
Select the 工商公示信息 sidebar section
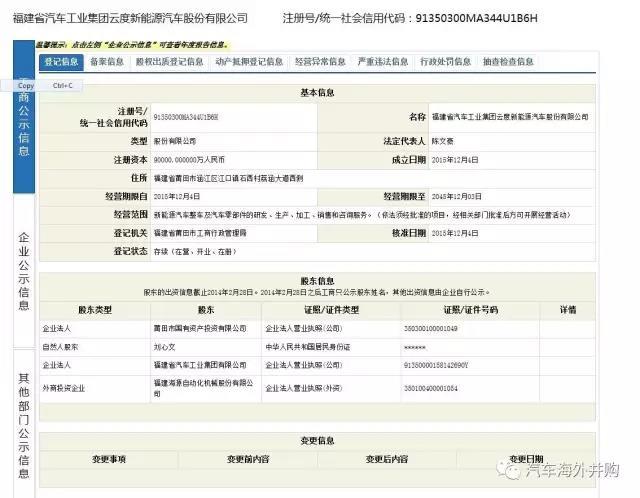(x=24, y=117)
